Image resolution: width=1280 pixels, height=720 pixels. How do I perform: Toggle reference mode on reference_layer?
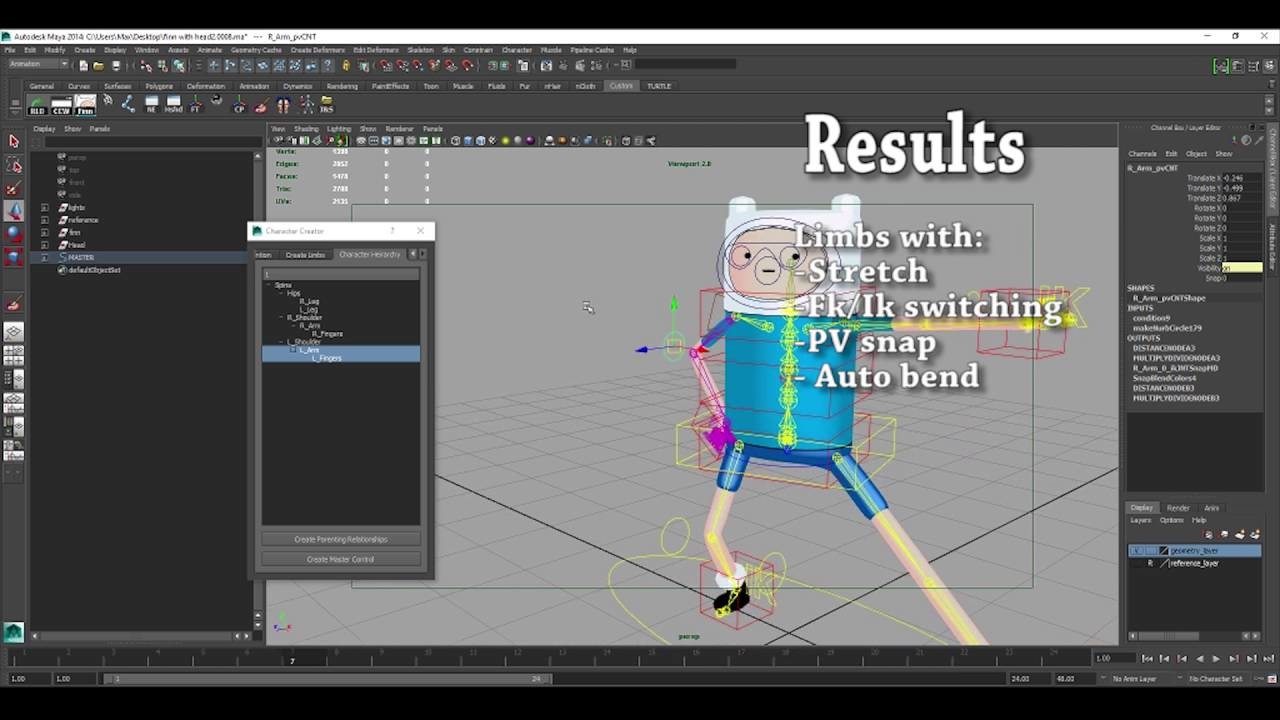pos(1151,563)
